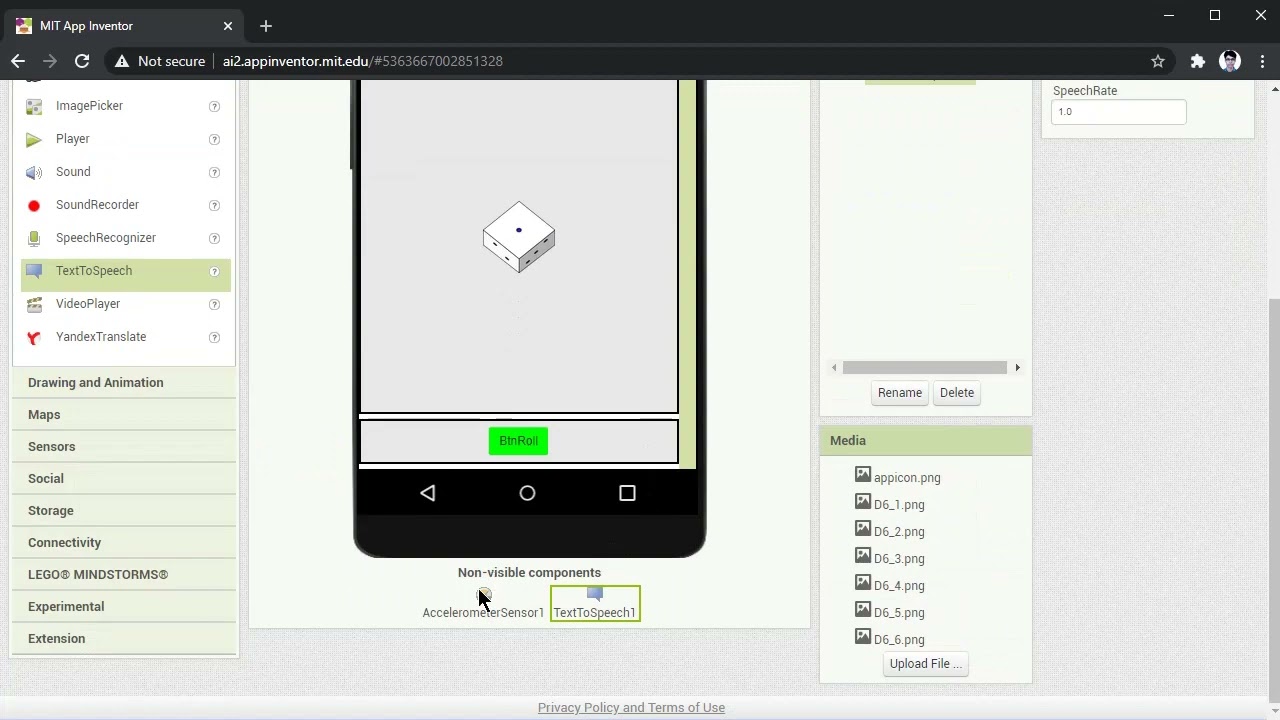Click the Media panel header
Screen dimensions: 1280x720
click(x=926, y=441)
